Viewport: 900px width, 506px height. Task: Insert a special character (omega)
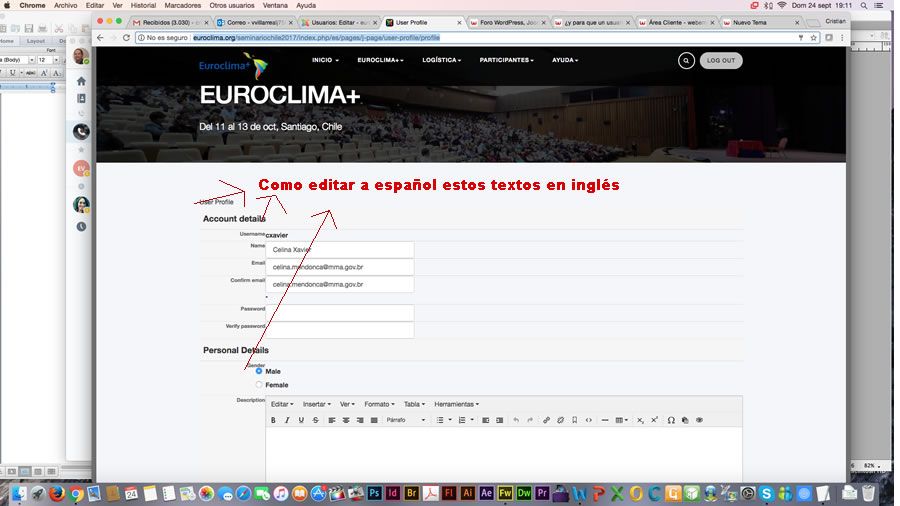point(671,420)
